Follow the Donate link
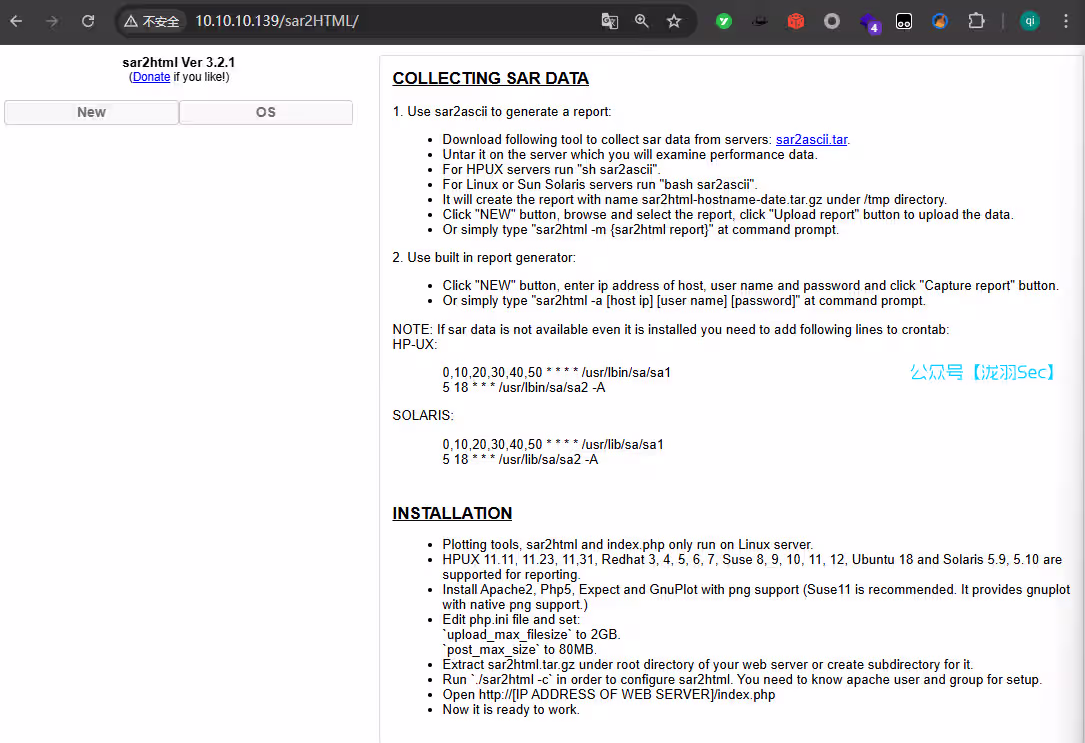This screenshot has width=1085, height=743. (151, 77)
